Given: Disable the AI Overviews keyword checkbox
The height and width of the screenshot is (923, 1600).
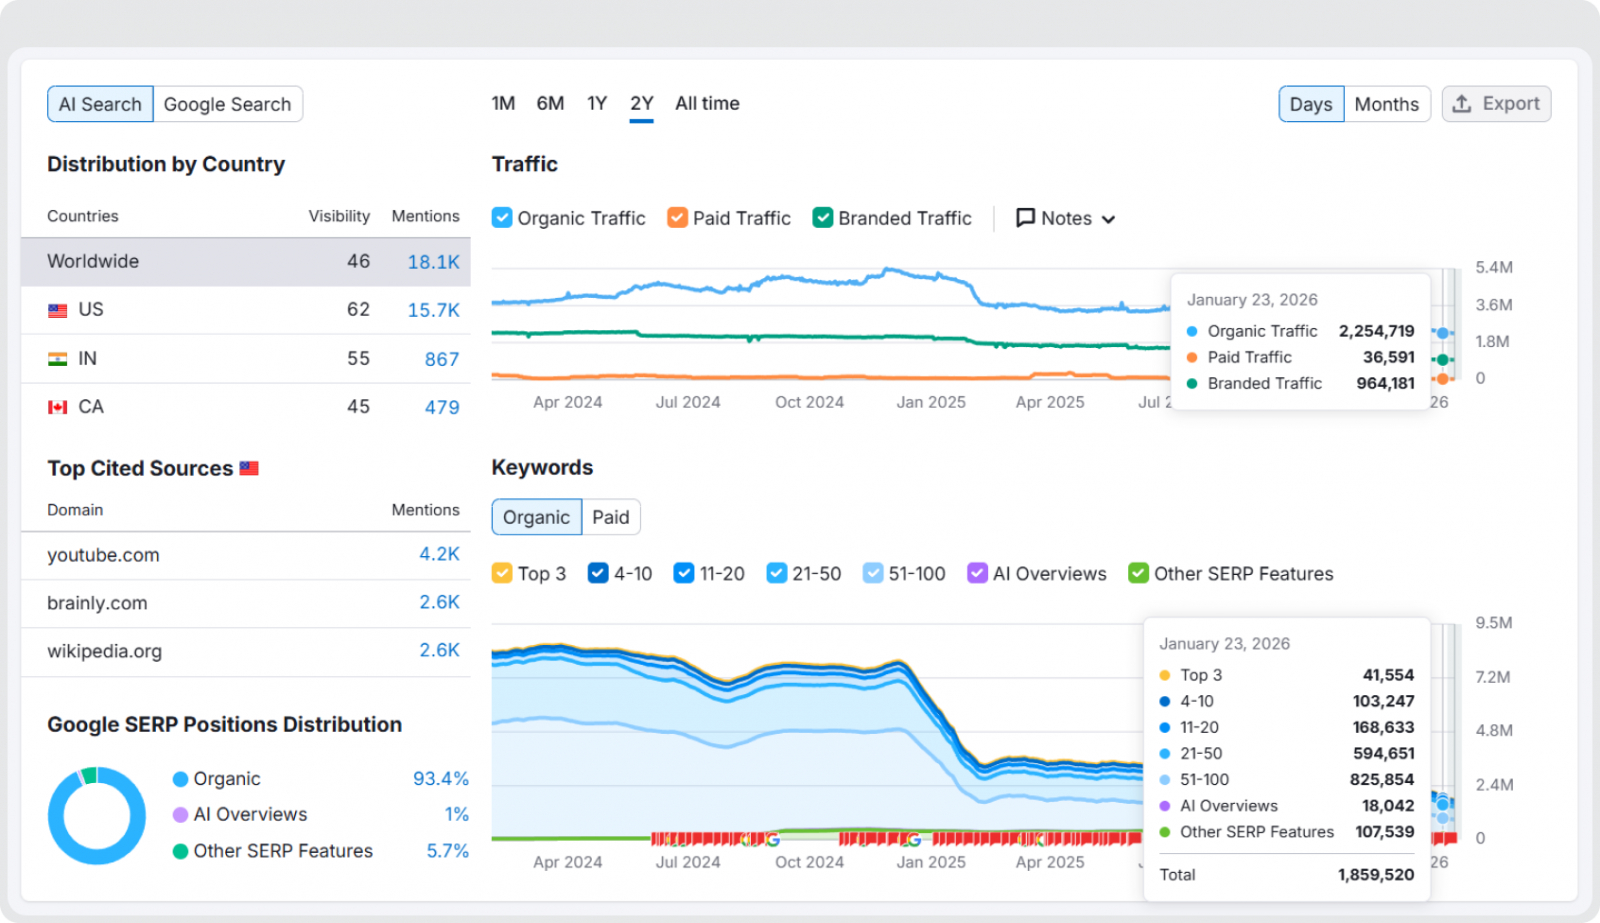Looking at the screenshot, I should (x=977, y=573).
